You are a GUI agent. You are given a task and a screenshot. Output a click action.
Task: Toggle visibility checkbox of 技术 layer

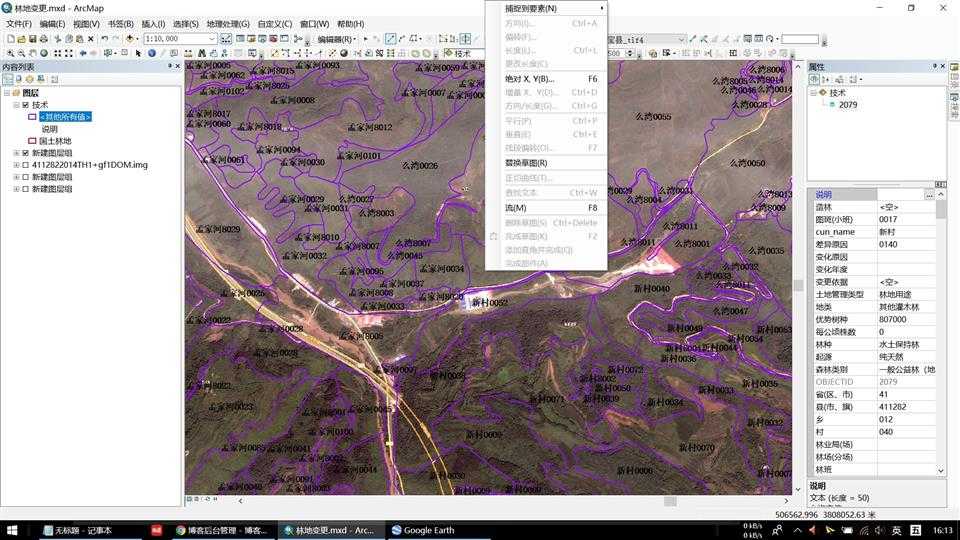(x=26, y=105)
